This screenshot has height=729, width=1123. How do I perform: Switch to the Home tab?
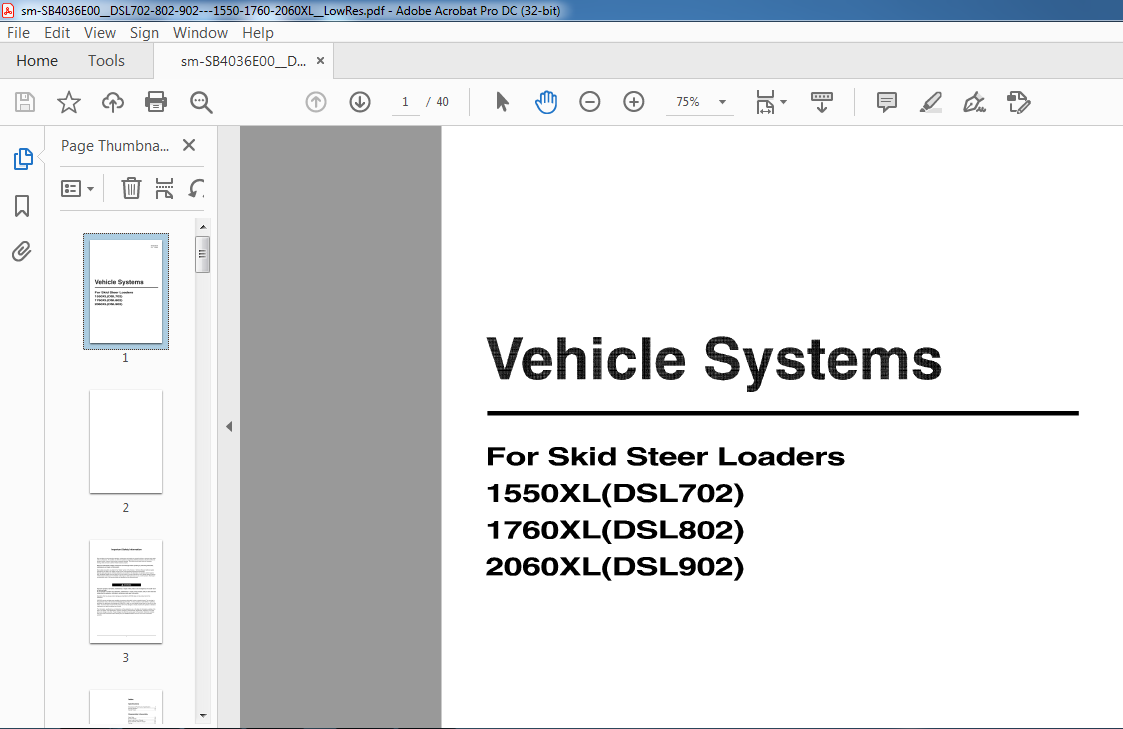37,61
